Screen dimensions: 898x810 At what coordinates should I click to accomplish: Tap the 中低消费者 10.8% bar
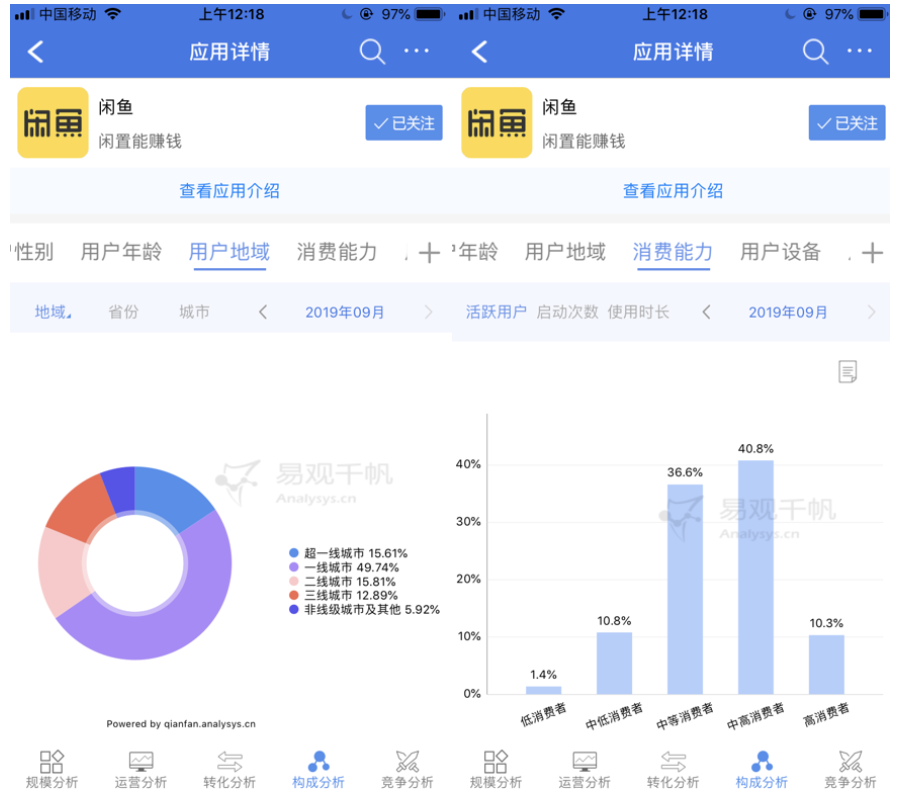point(614,663)
